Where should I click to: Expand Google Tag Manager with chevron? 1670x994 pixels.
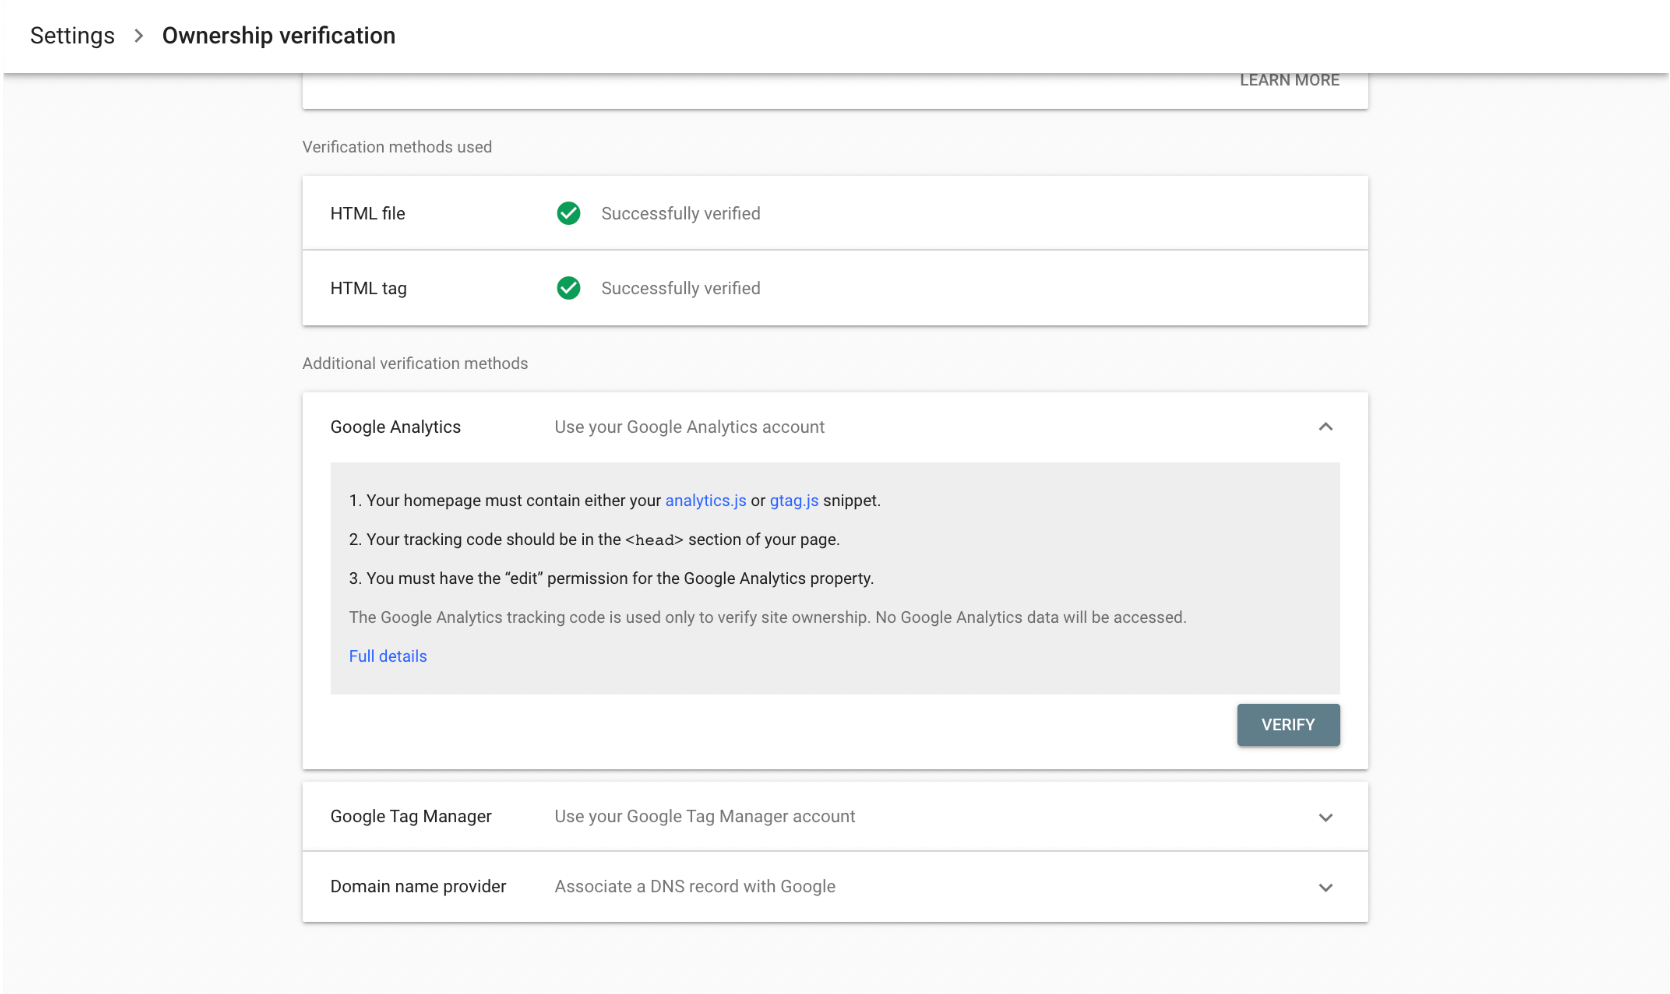point(1325,817)
